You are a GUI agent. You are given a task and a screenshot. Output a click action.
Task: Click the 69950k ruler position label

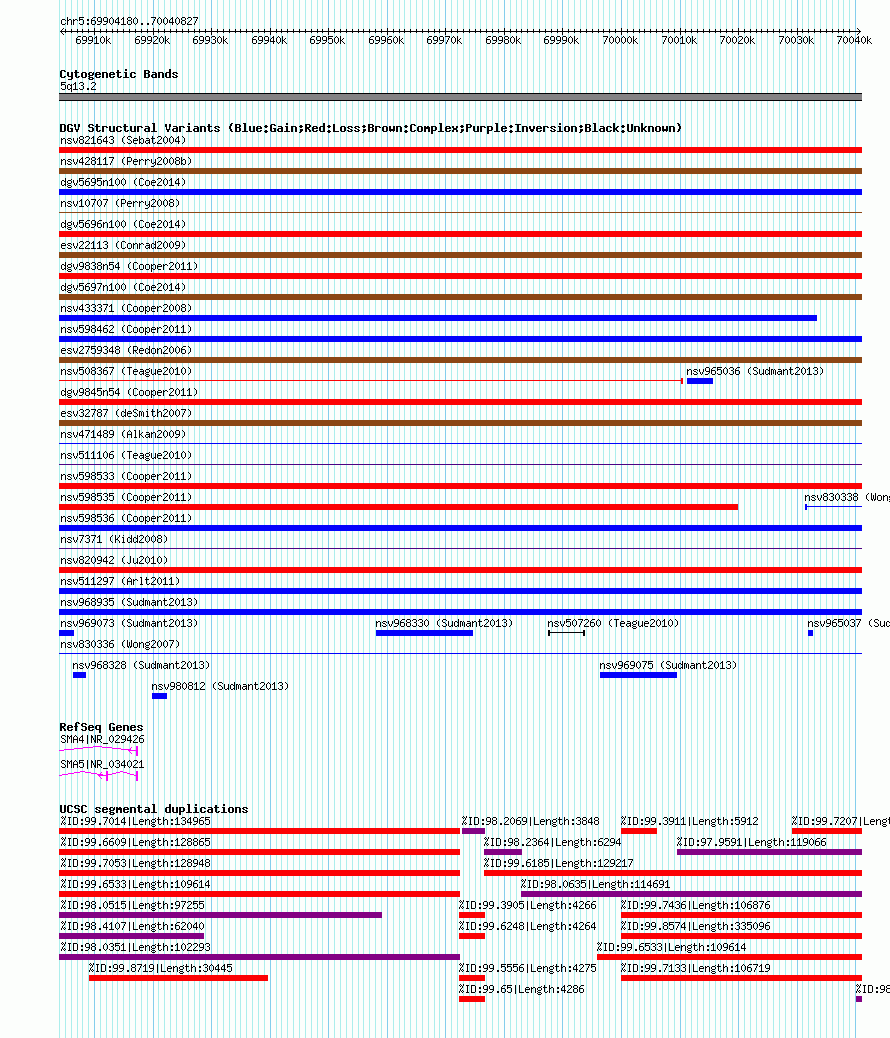[x=327, y=40]
